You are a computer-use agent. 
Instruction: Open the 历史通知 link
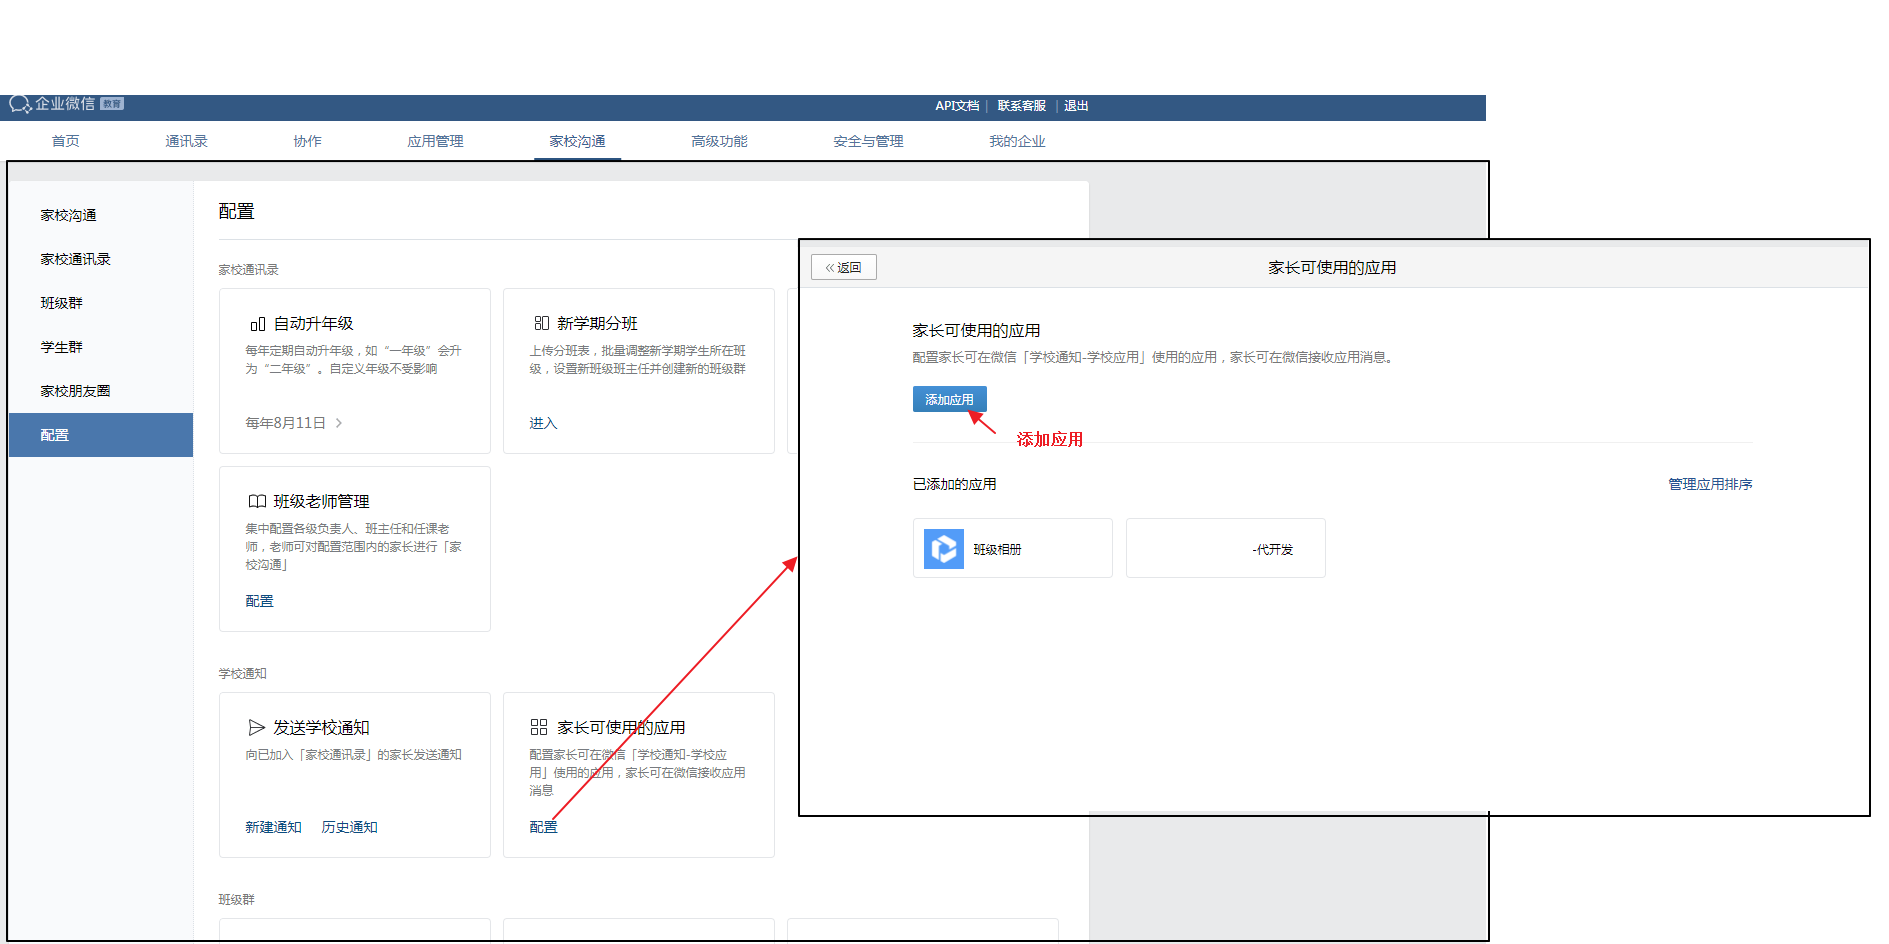tap(349, 827)
